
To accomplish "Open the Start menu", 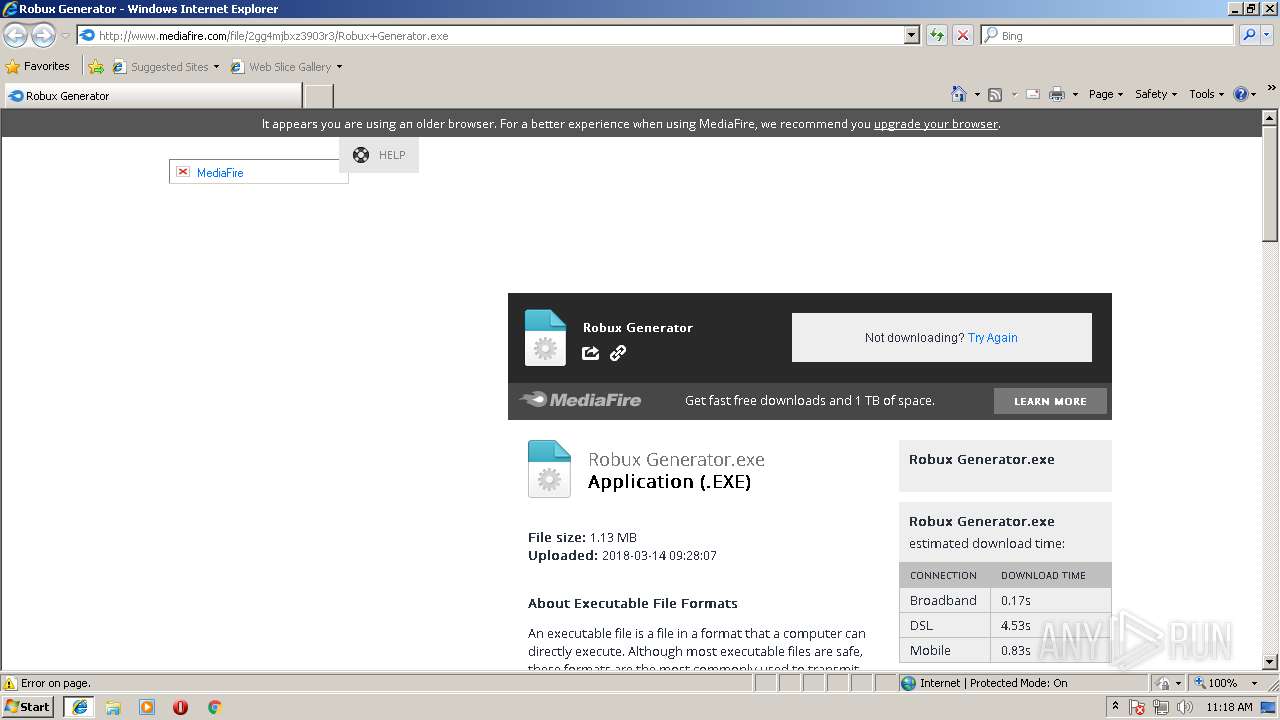I will coord(27,707).
